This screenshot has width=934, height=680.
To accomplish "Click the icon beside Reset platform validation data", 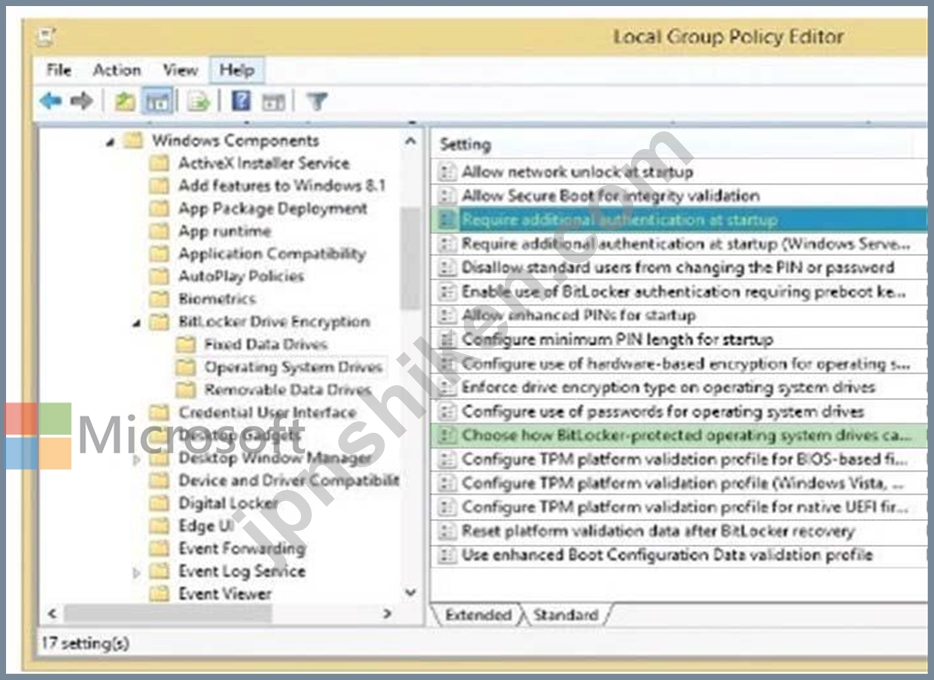I will [x=446, y=531].
